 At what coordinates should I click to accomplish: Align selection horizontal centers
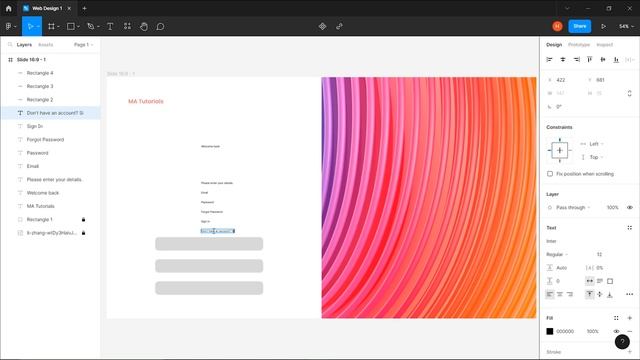[563, 60]
